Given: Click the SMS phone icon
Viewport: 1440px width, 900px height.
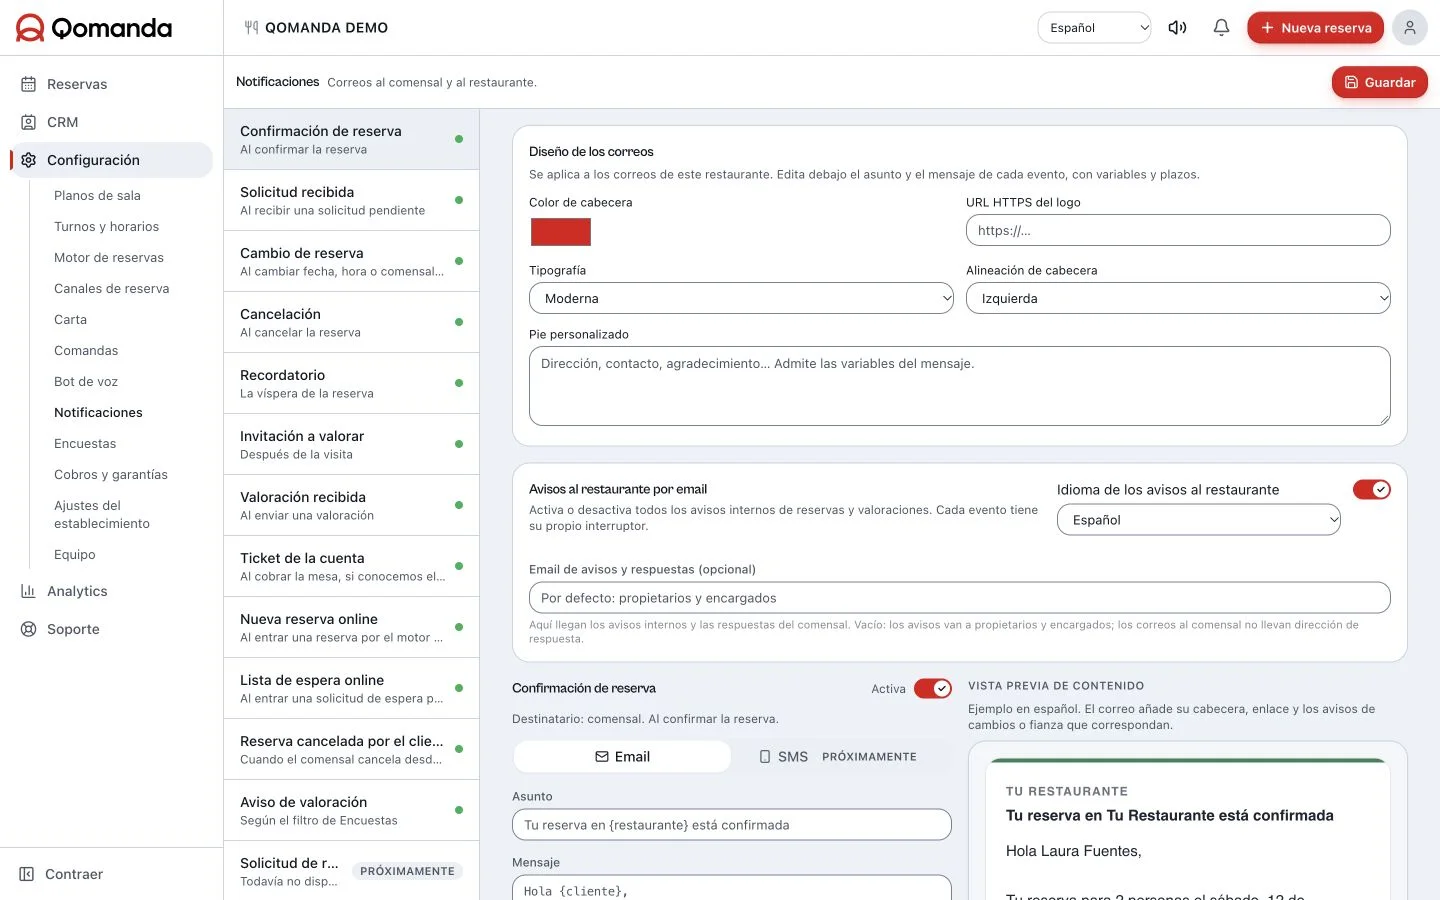Looking at the screenshot, I should pos(765,757).
